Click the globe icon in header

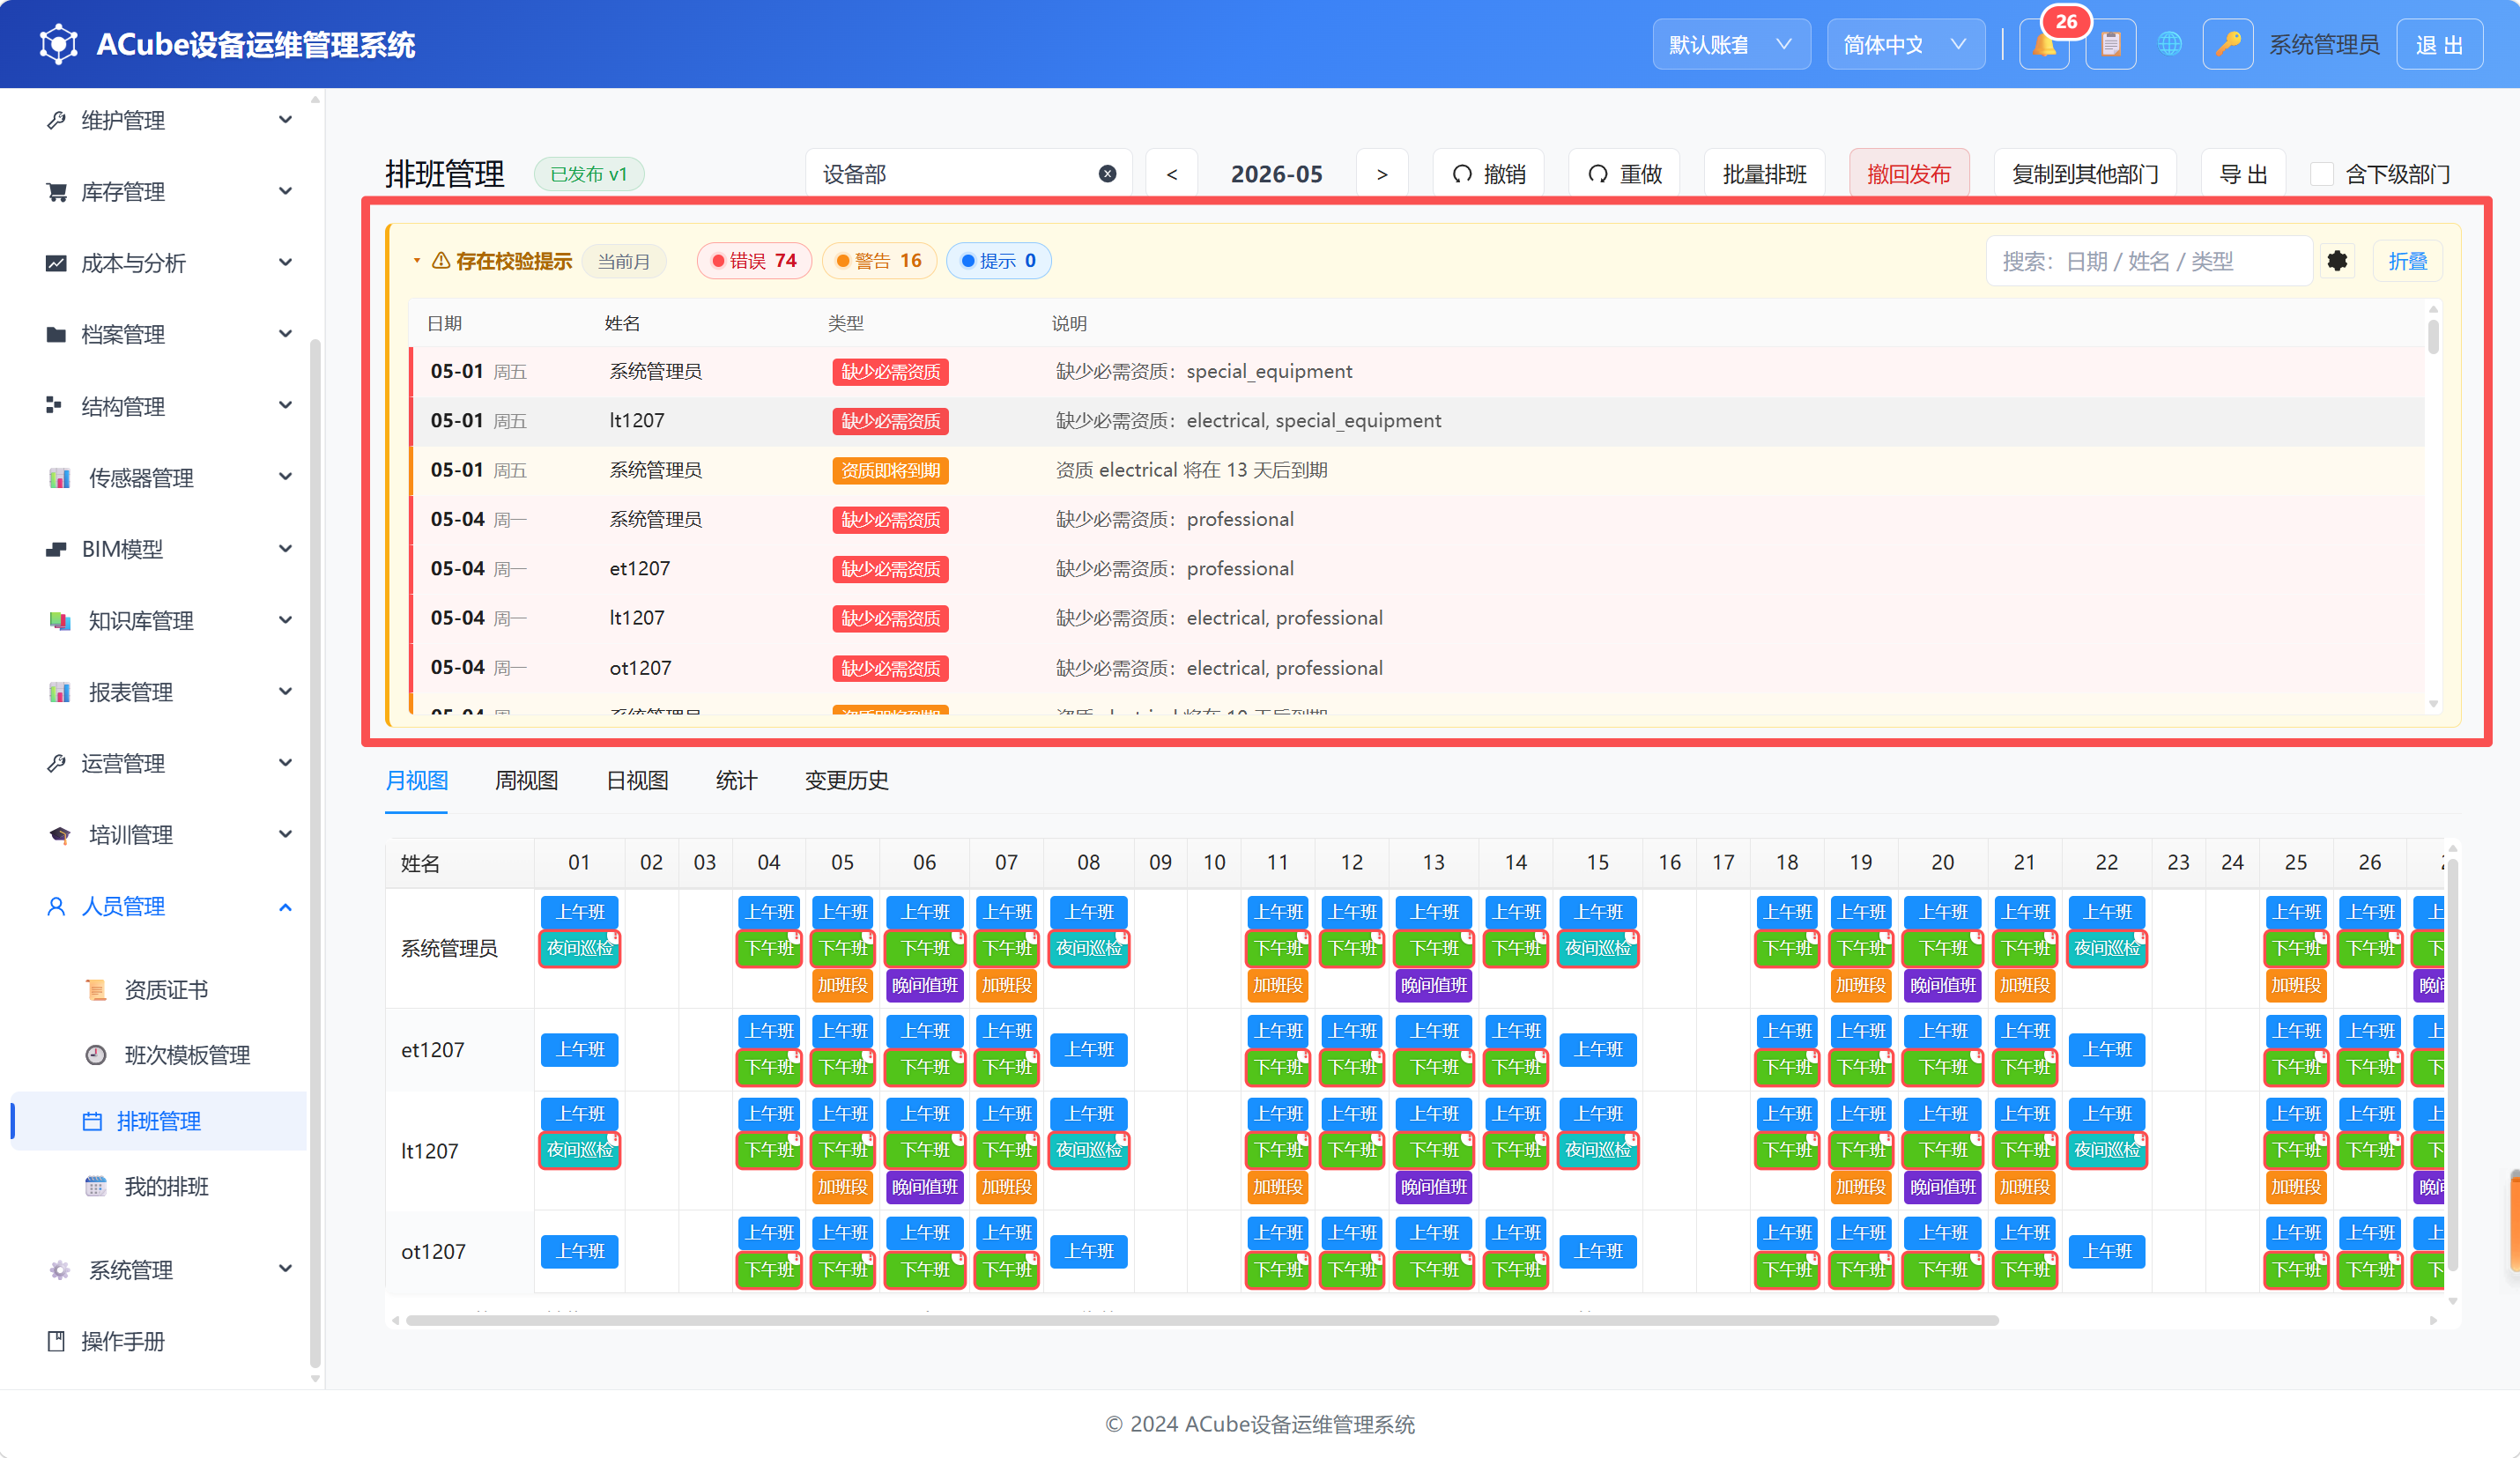coord(2169,45)
